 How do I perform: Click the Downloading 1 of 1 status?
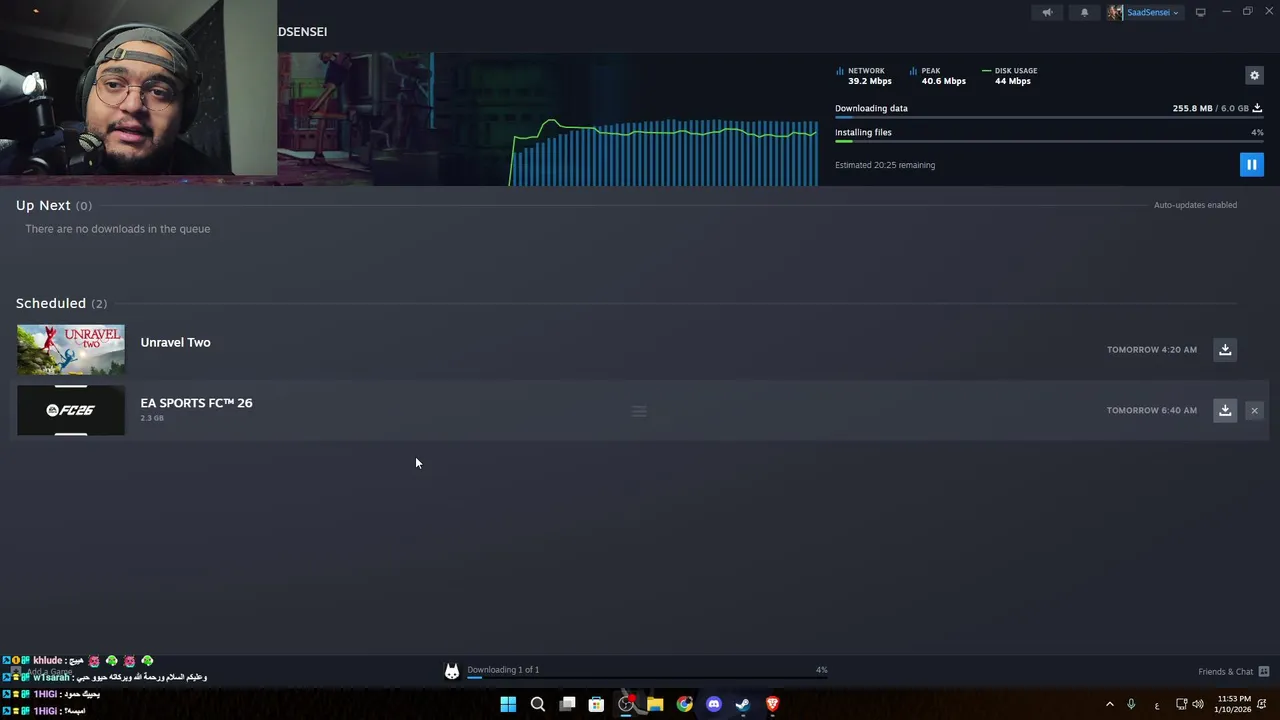[503, 670]
